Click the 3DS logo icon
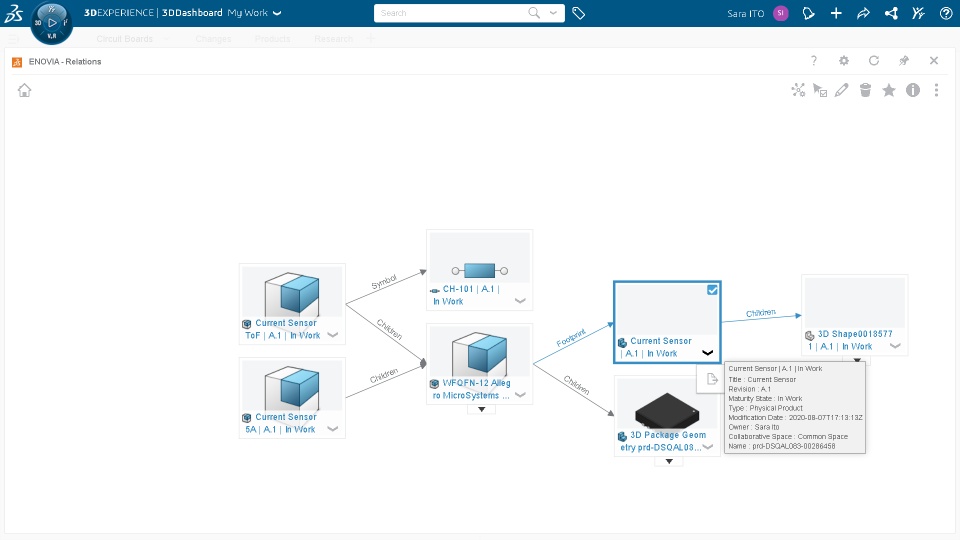The height and width of the screenshot is (540, 960). pyautogui.click(x=13, y=13)
